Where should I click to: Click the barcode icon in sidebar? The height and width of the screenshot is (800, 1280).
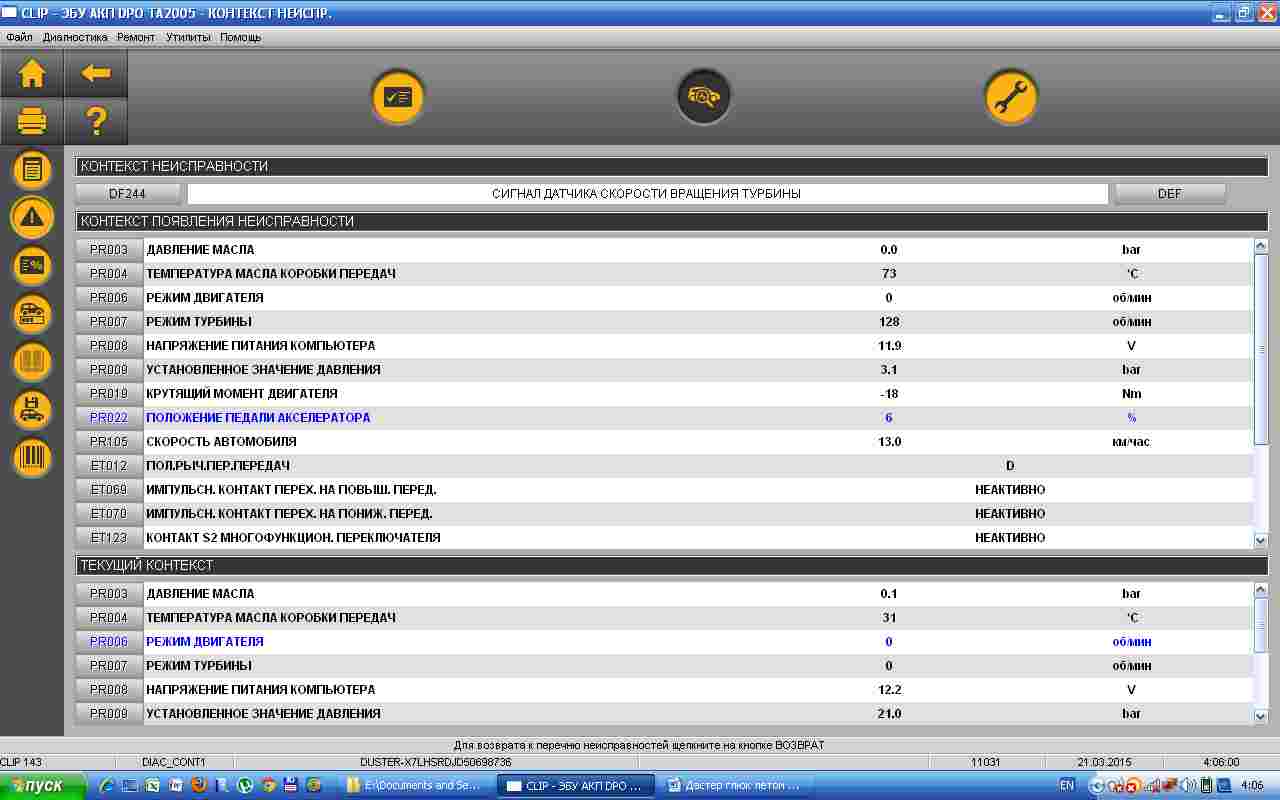click(x=32, y=457)
